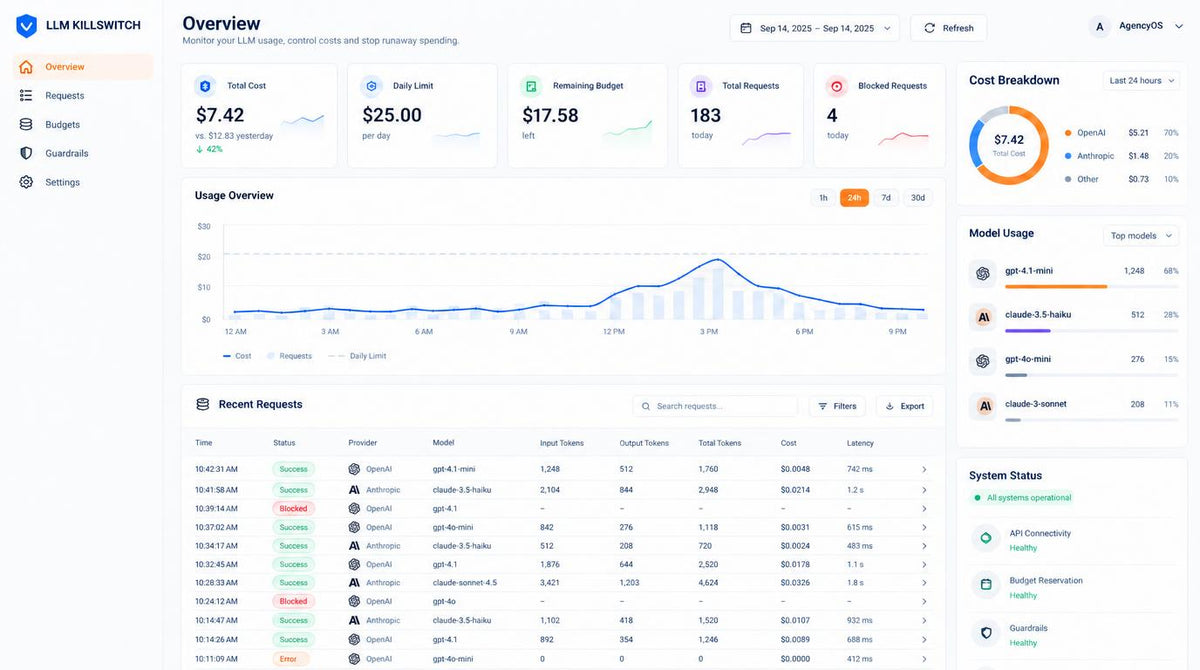Image resolution: width=1200 pixels, height=670 pixels.
Task: Click the AgencyOS avatar letter A
Action: pos(1100,27)
